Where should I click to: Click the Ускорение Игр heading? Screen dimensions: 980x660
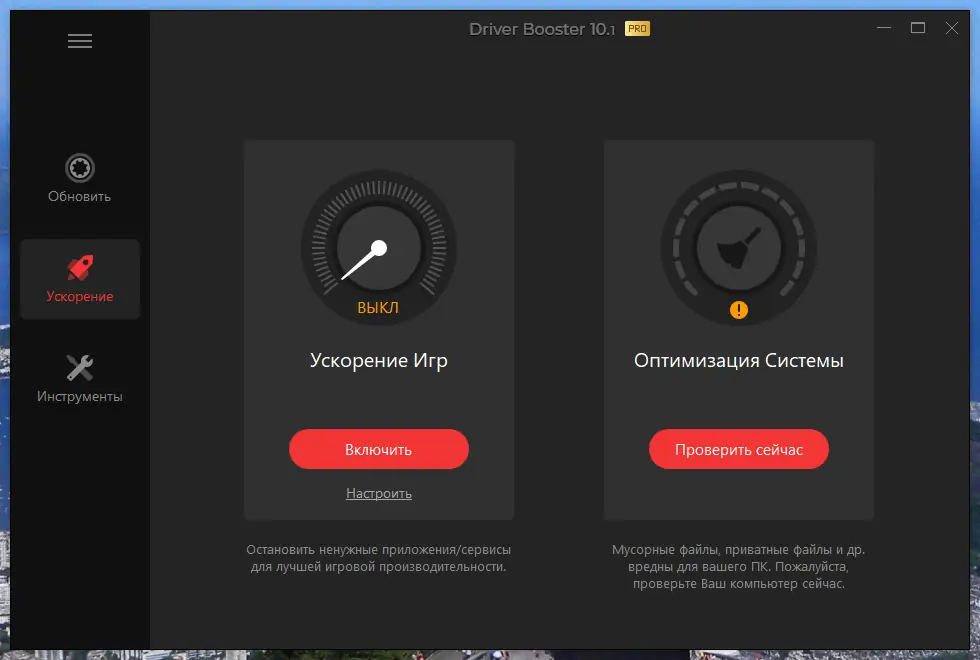pyautogui.click(x=379, y=361)
